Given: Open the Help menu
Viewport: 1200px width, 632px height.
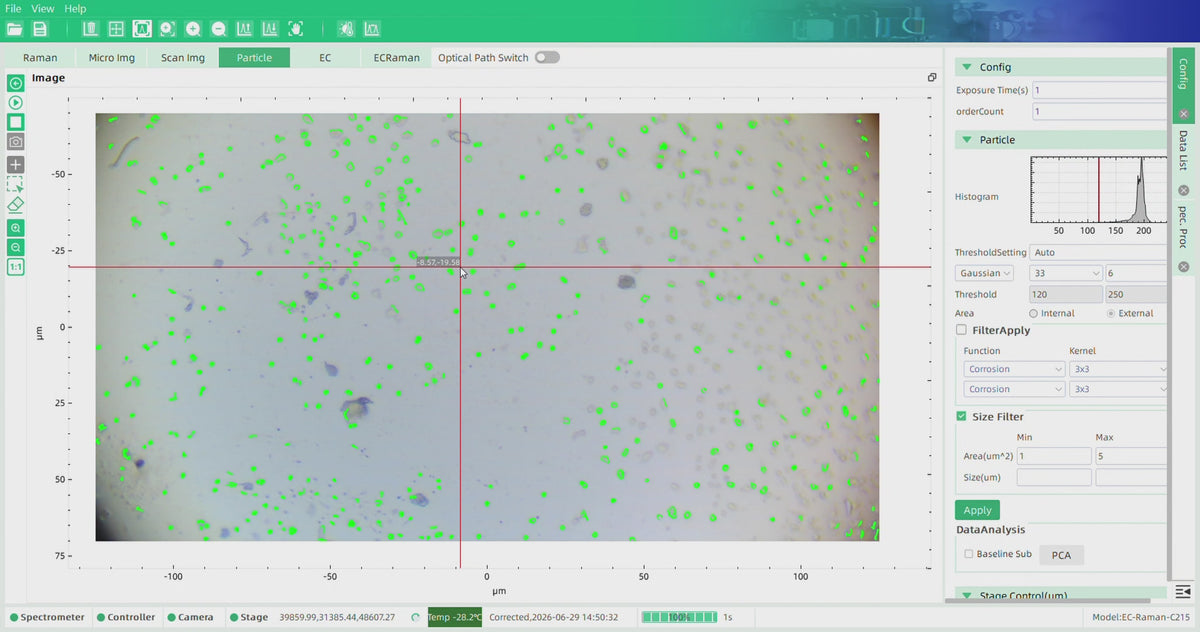Looking at the screenshot, I should 75,8.
